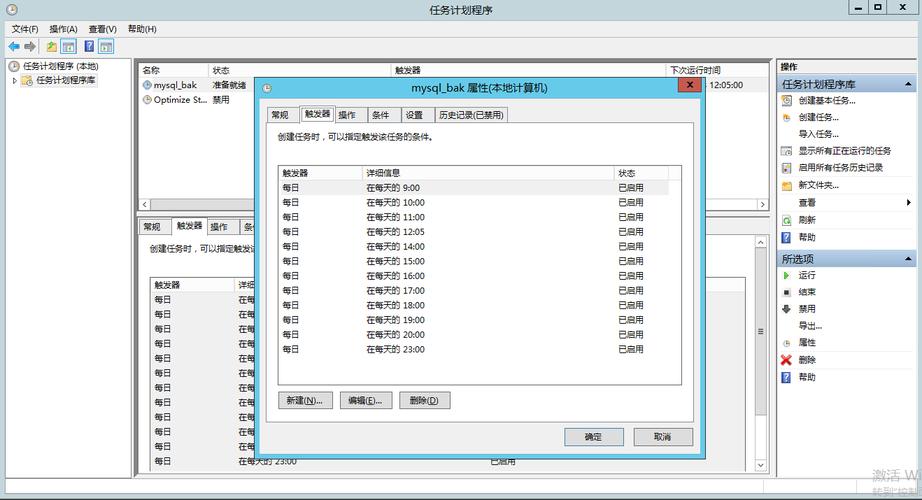The height and width of the screenshot is (500, 922).
Task: Open the 历史记录(已禁用) tab
Action: (471, 115)
